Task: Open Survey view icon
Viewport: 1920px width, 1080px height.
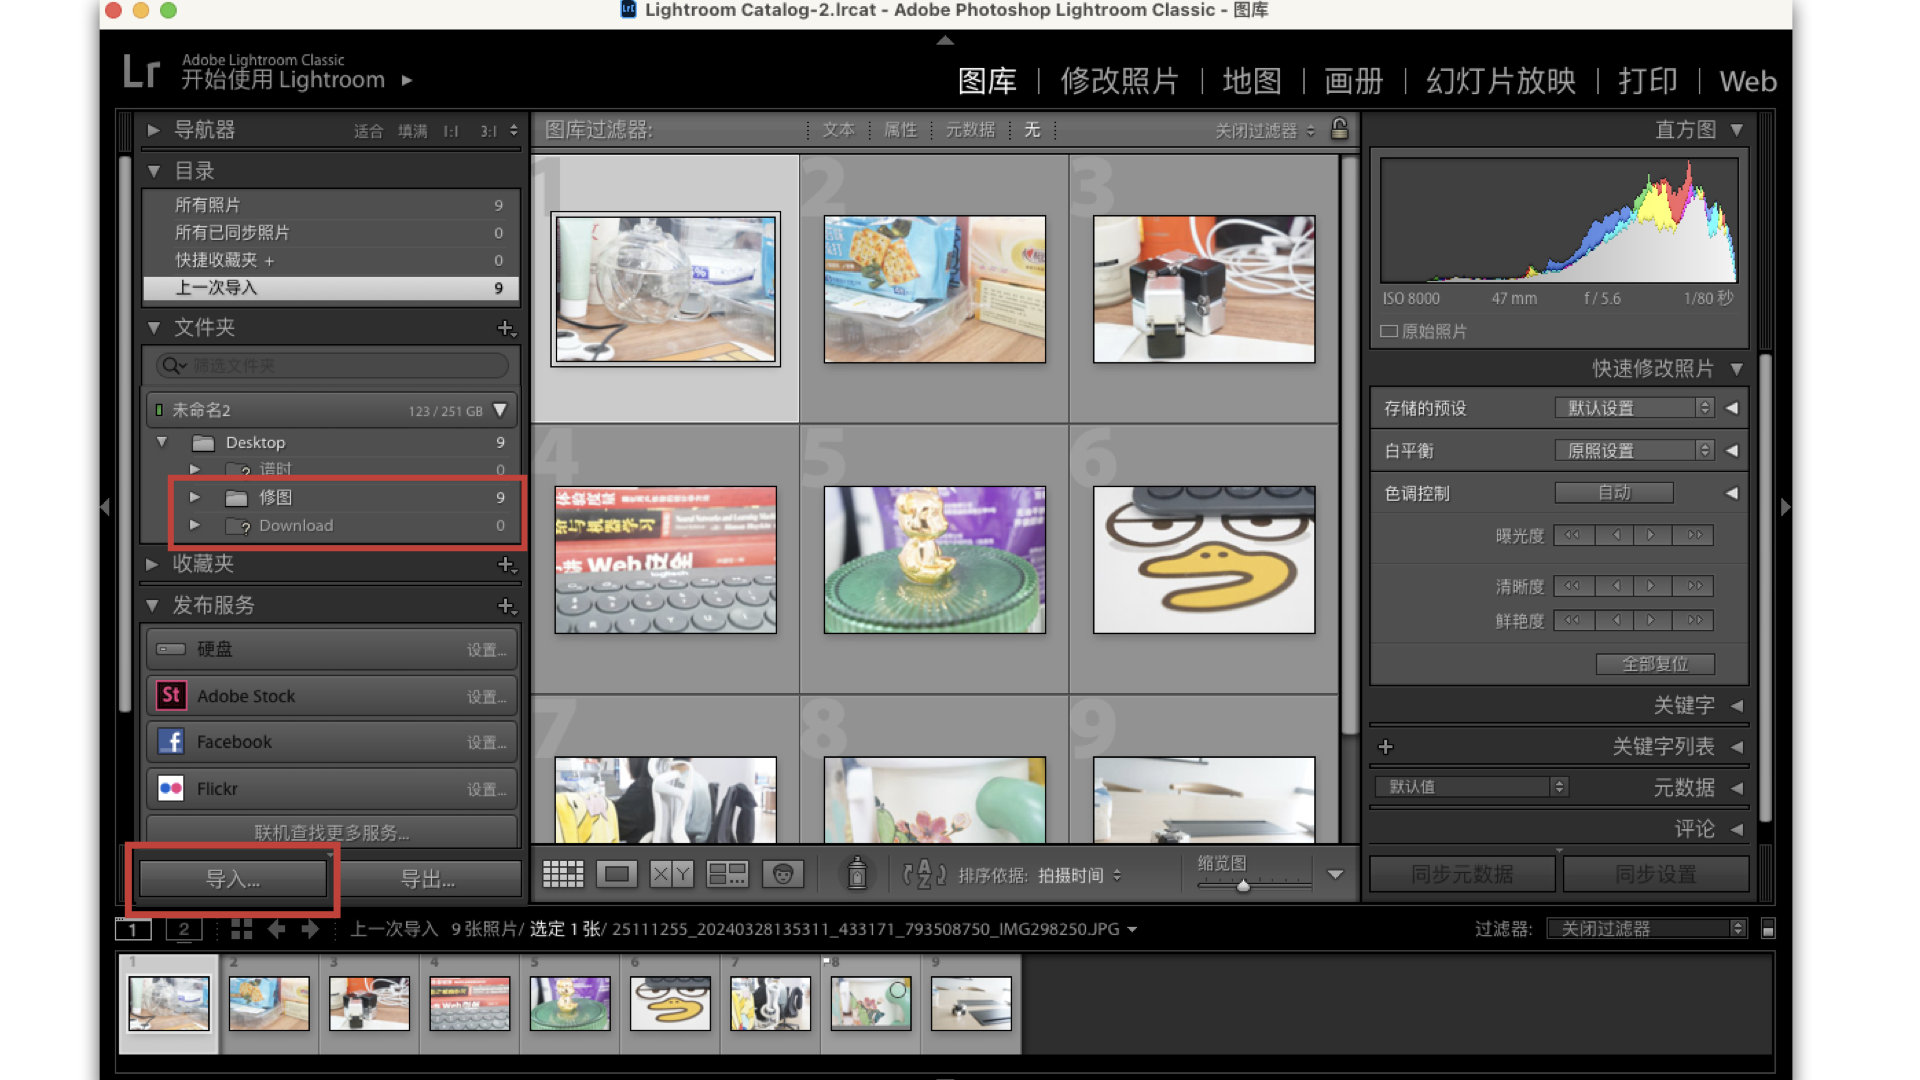Action: [x=727, y=875]
